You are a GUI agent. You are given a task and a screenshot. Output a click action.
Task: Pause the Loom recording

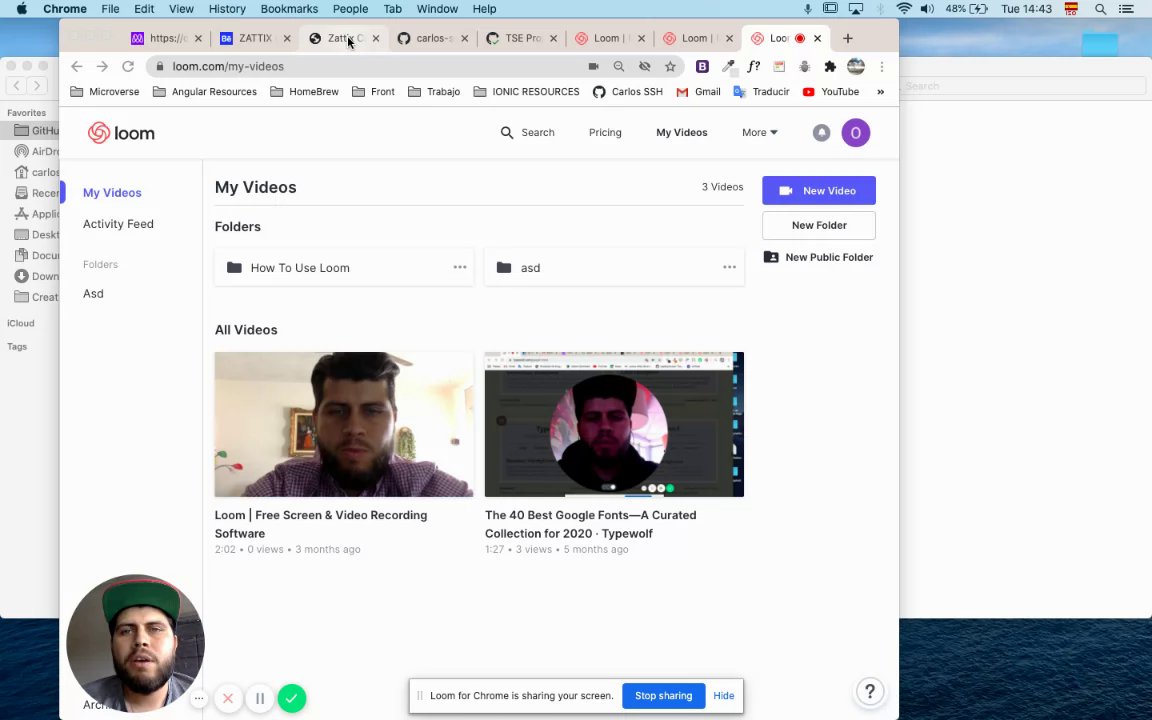(260, 698)
